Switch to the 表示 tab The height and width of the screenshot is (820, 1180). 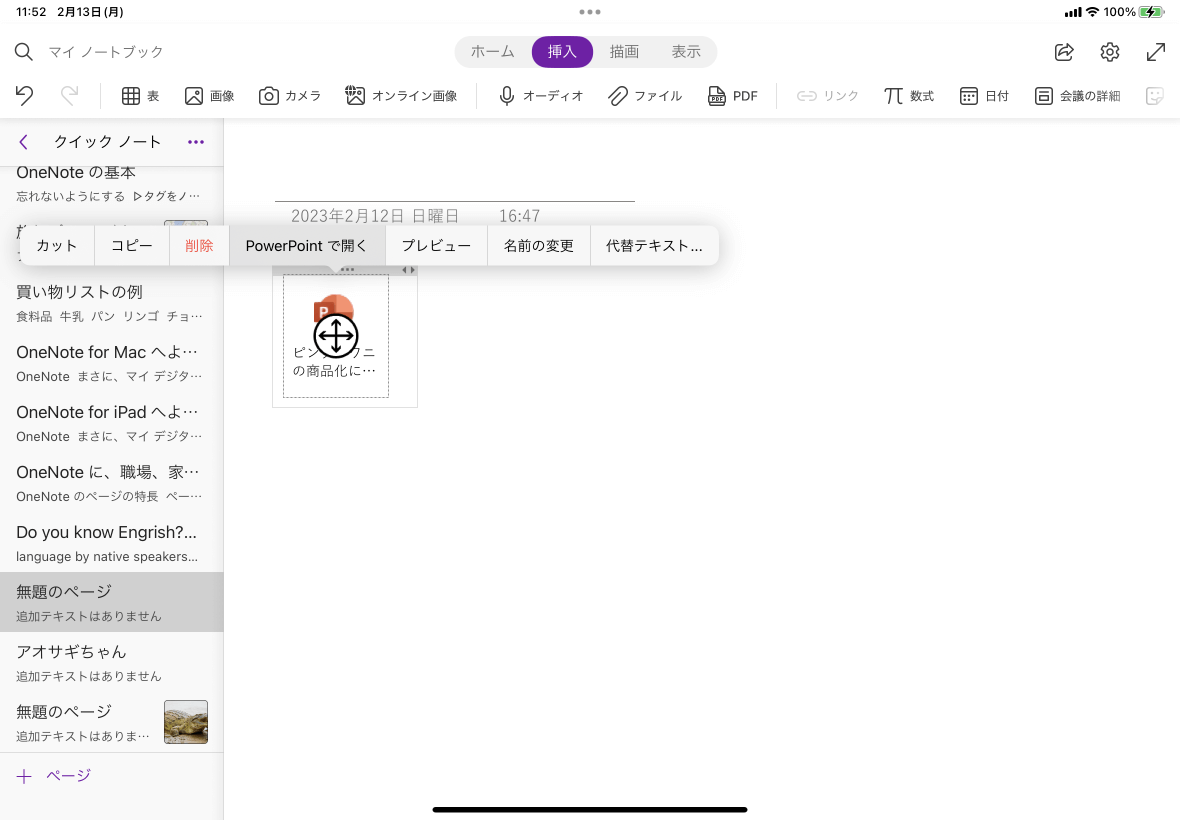pyautogui.click(x=686, y=52)
